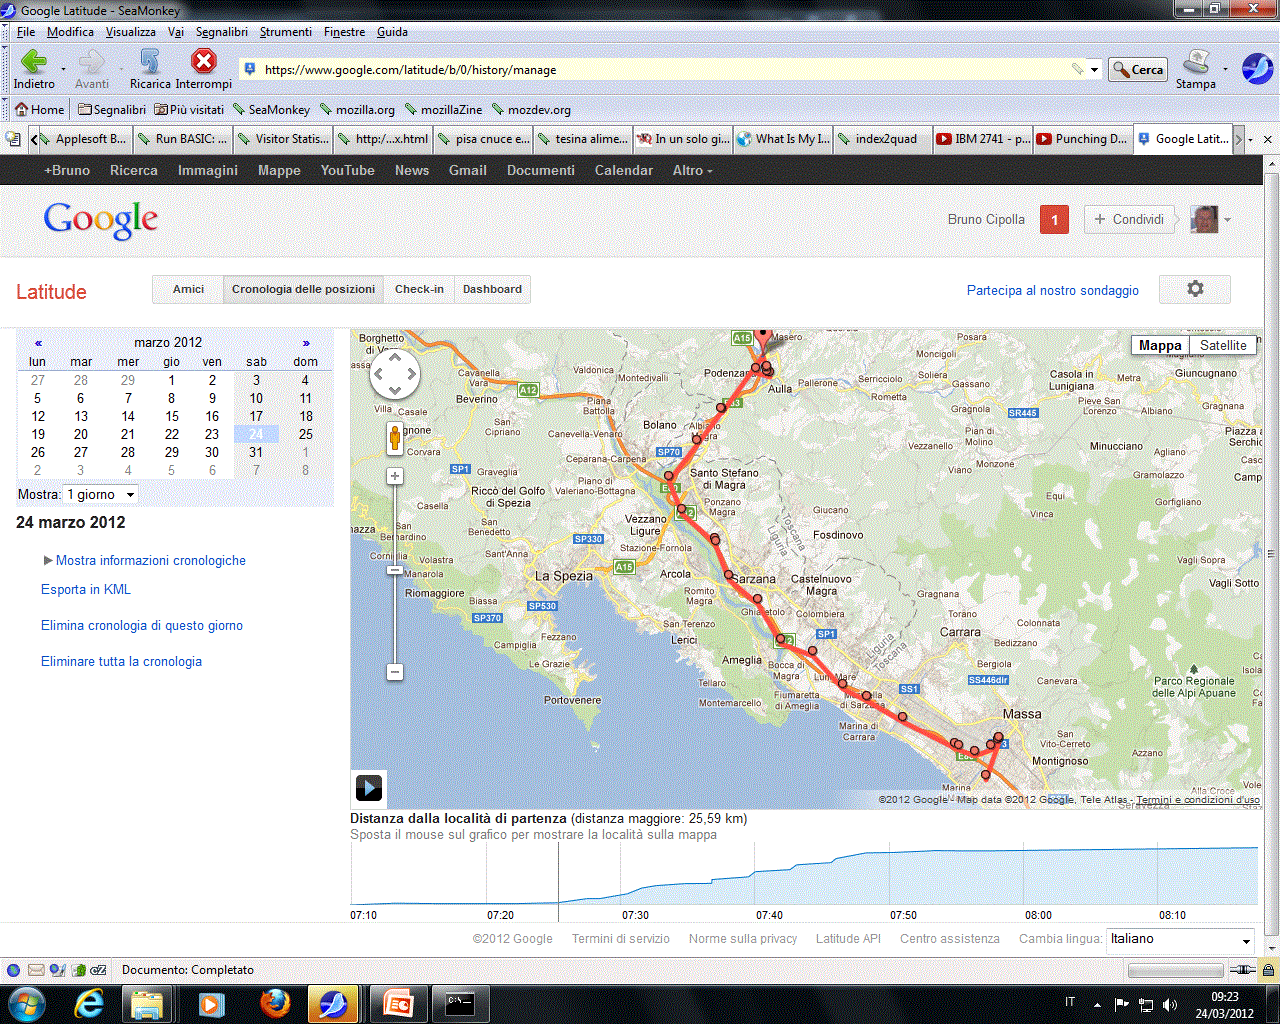The width and height of the screenshot is (1280, 1024).
Task: Switch to PowerPoint in the taskbar
Action: pyautogui.click(x=397, y=1003)
